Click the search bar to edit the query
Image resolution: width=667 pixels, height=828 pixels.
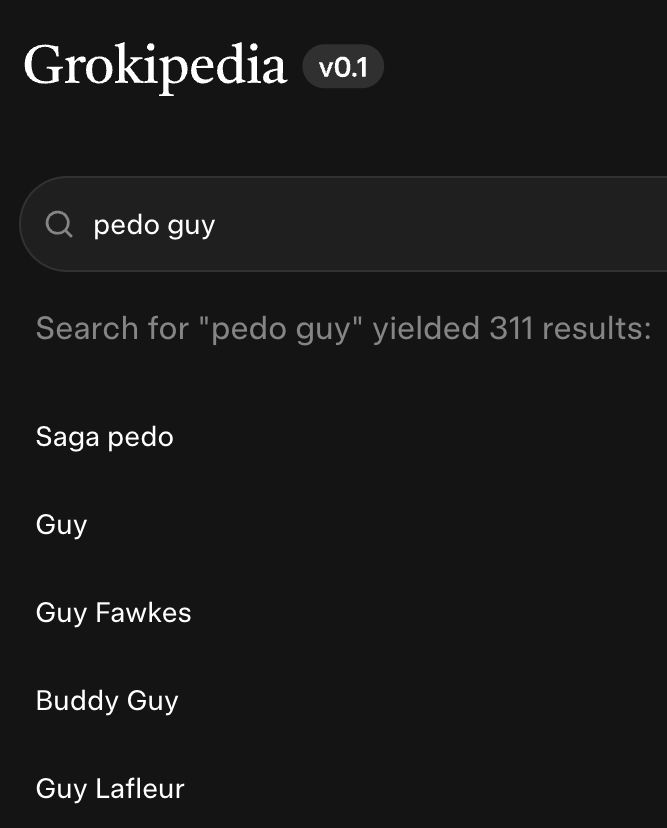pos(300,224)
